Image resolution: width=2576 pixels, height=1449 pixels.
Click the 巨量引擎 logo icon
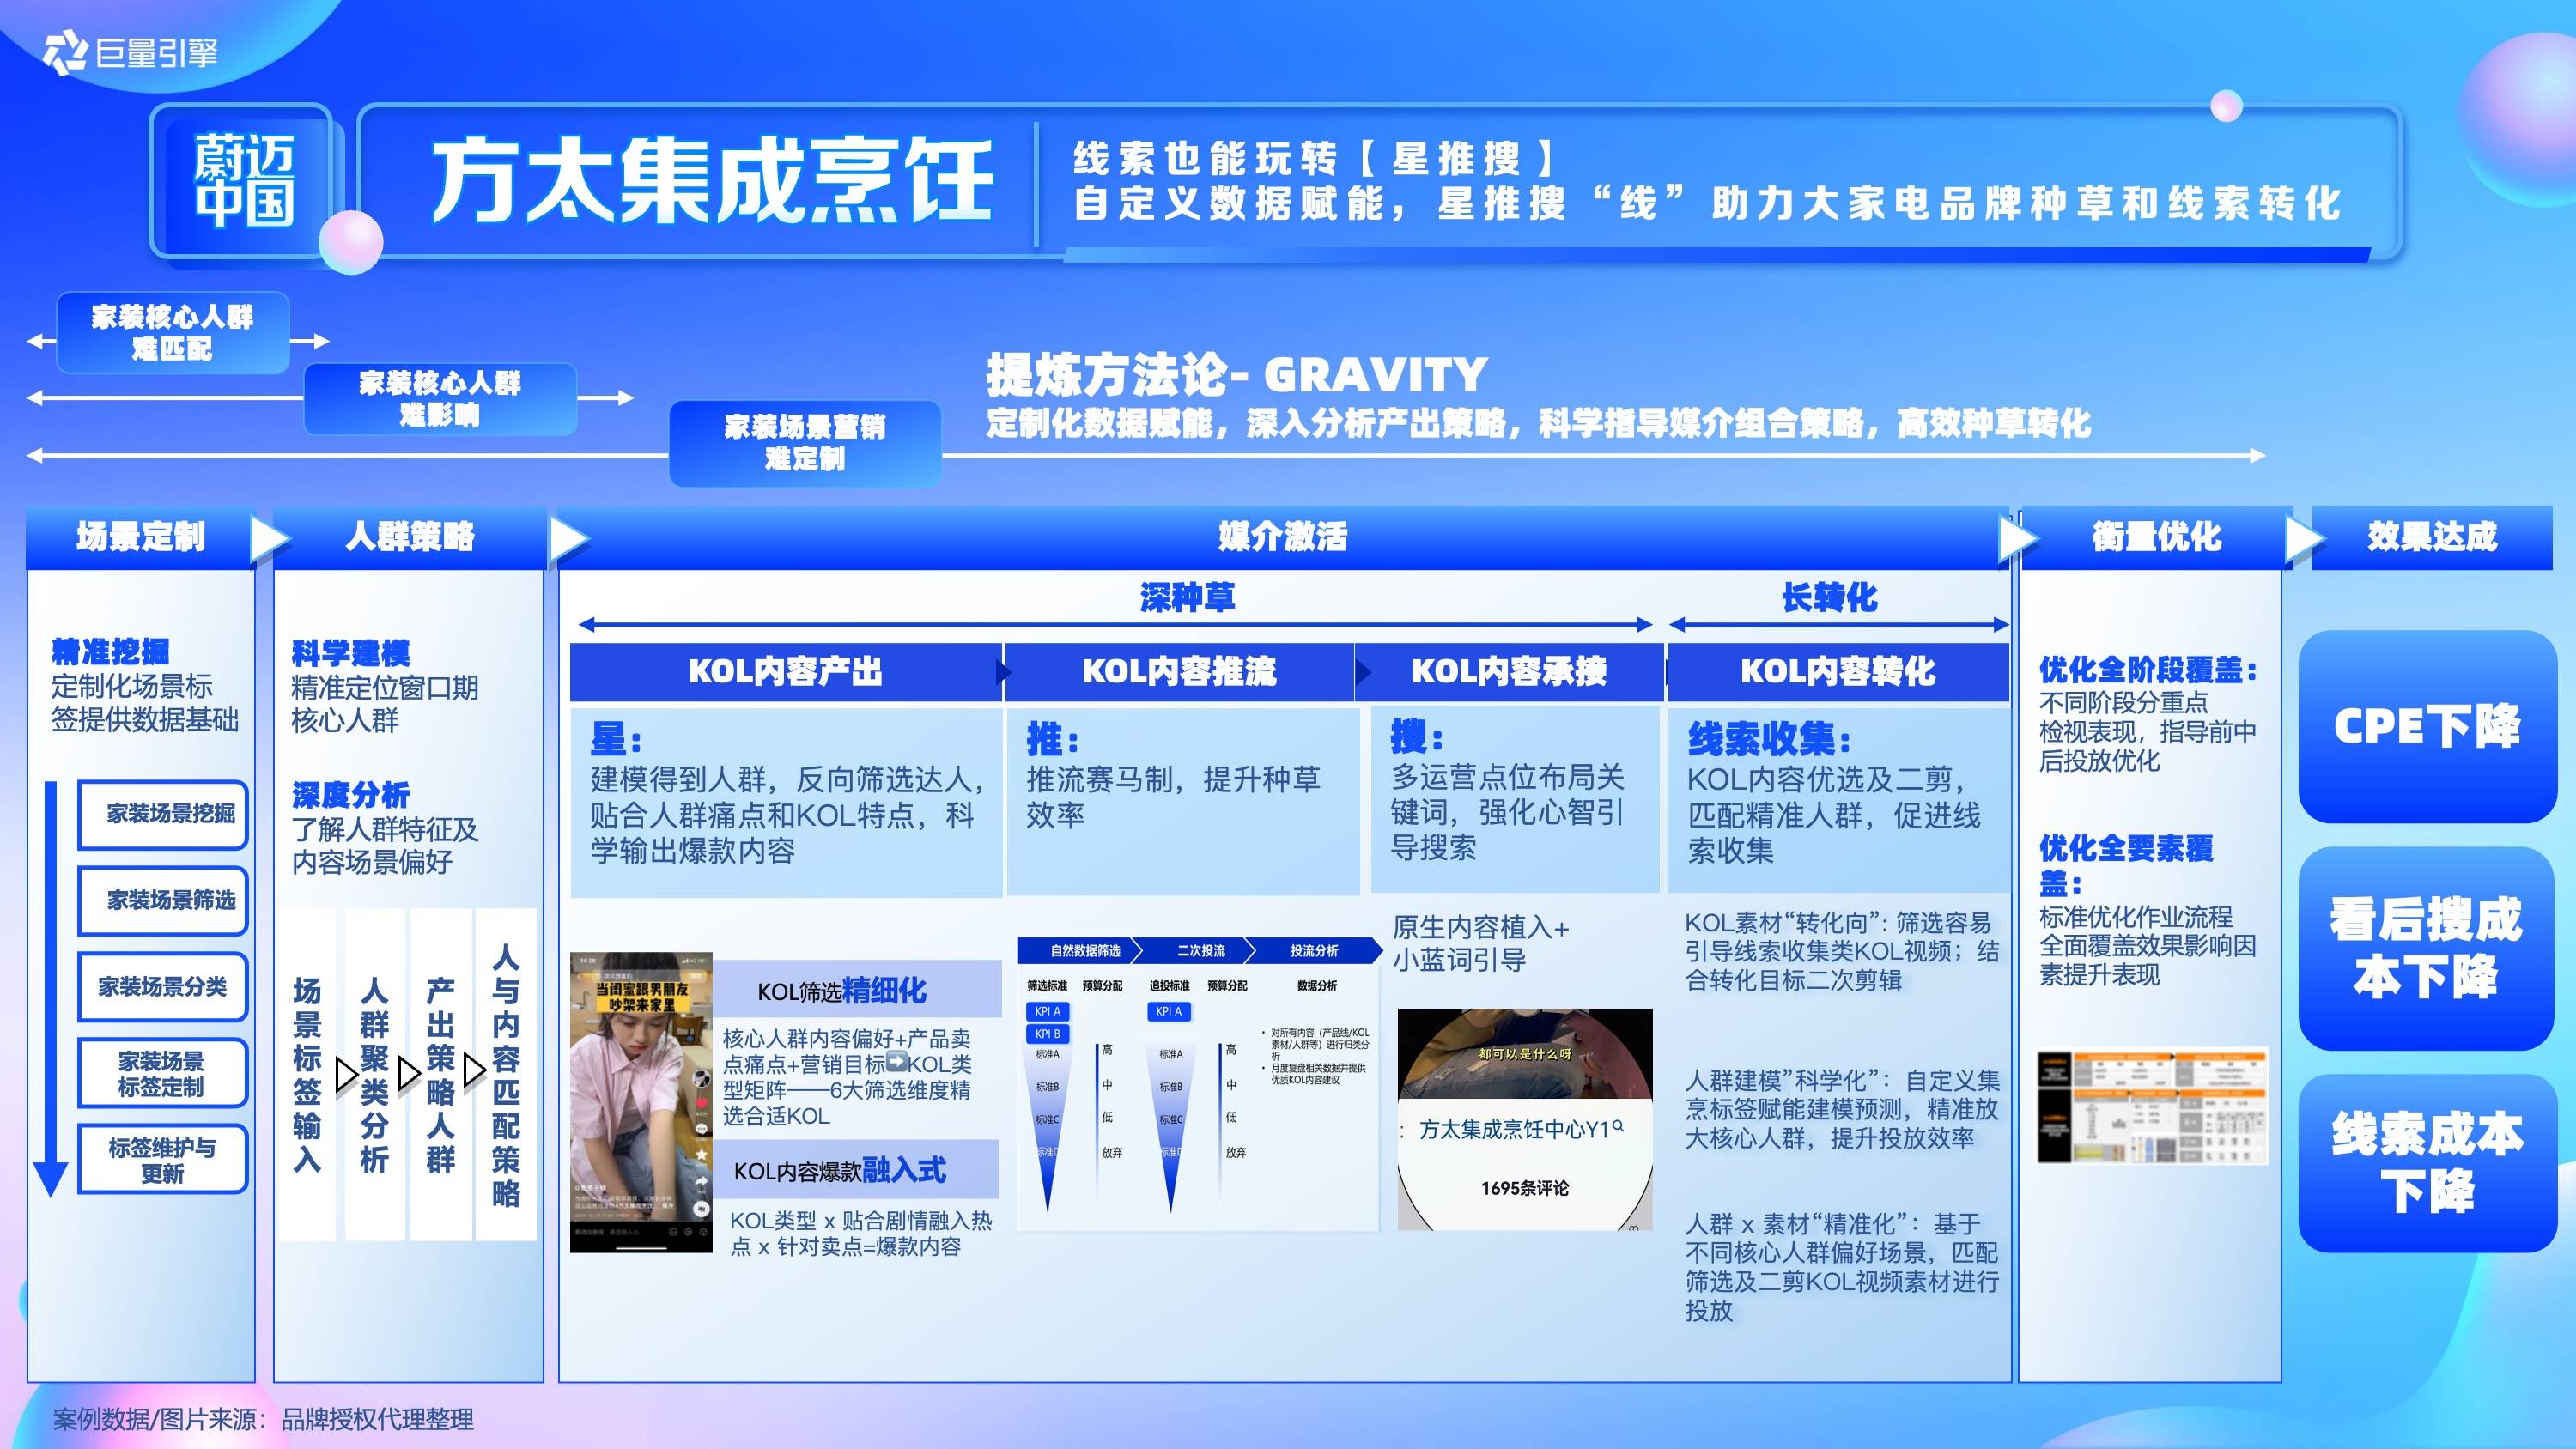pos(66,52)
